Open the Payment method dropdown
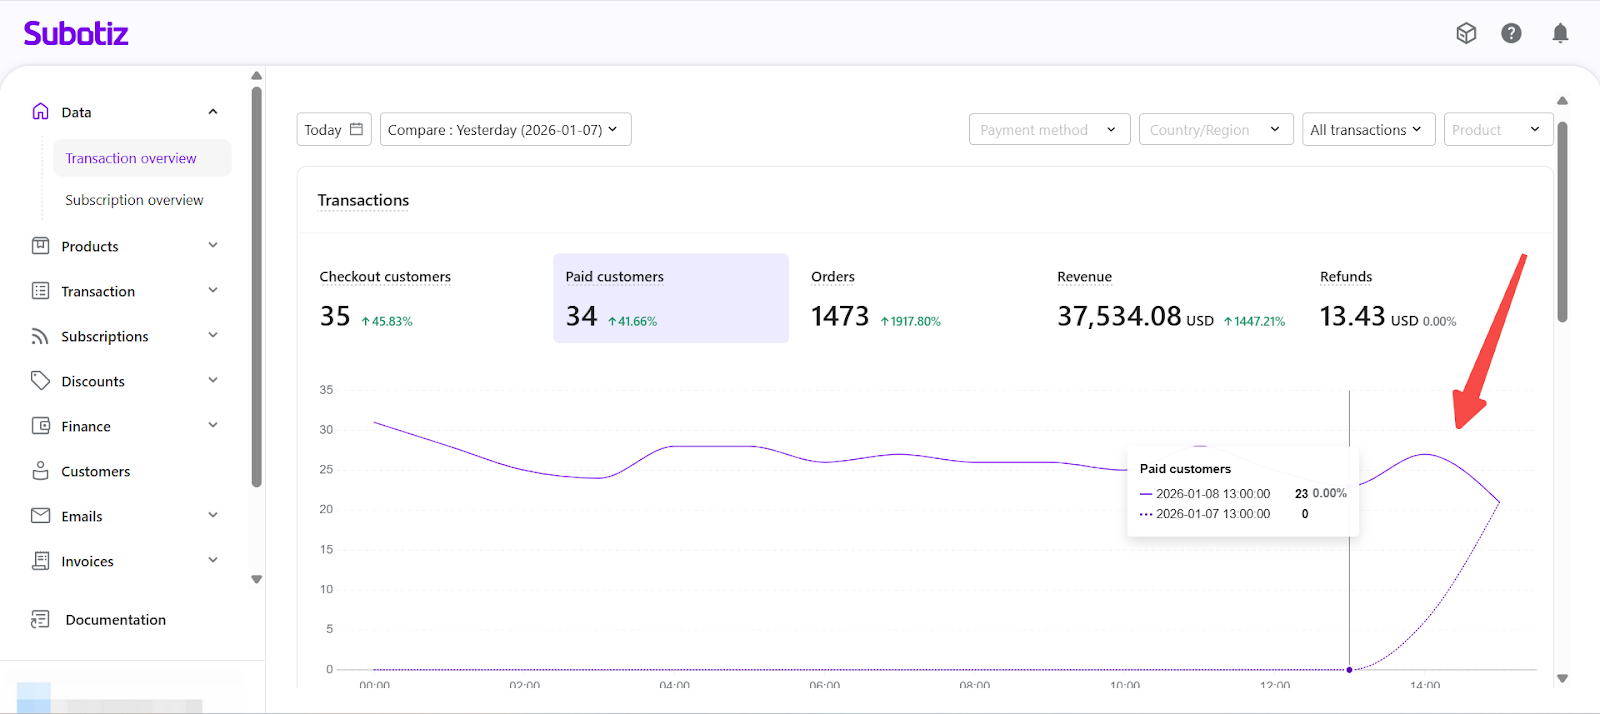 point(1049,130)
